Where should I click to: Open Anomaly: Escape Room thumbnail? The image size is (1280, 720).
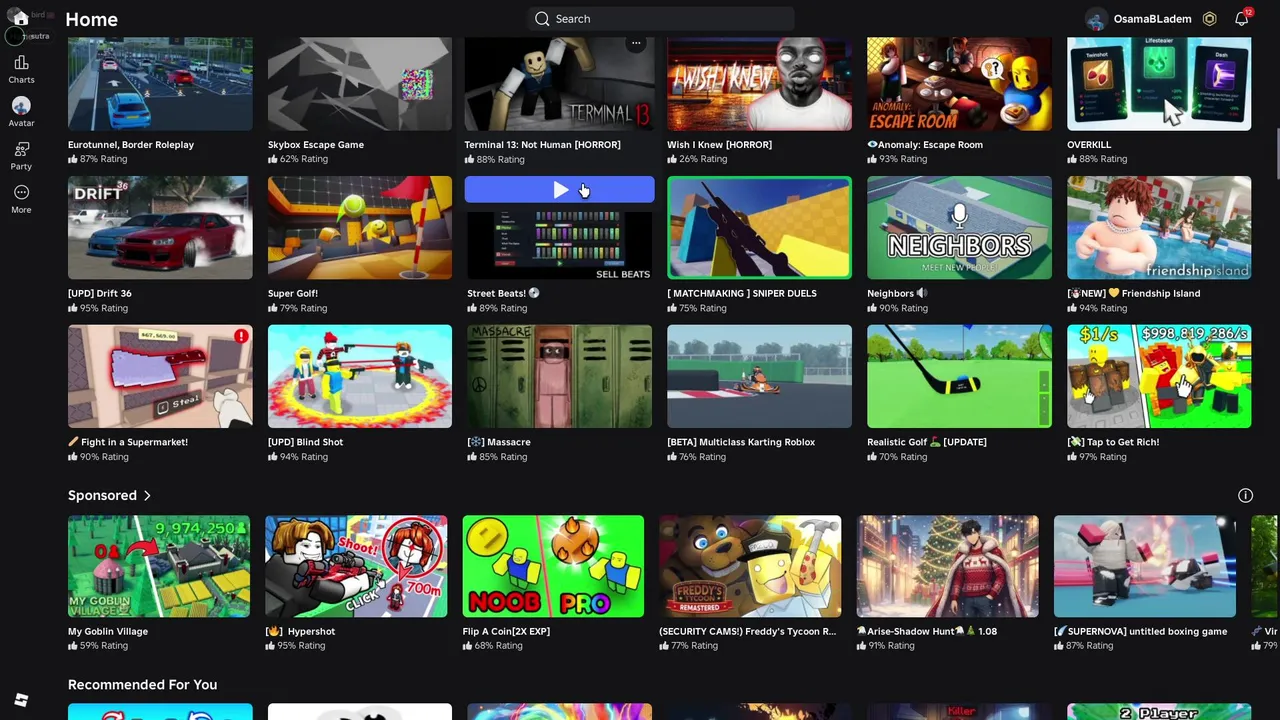pos(959,84)
